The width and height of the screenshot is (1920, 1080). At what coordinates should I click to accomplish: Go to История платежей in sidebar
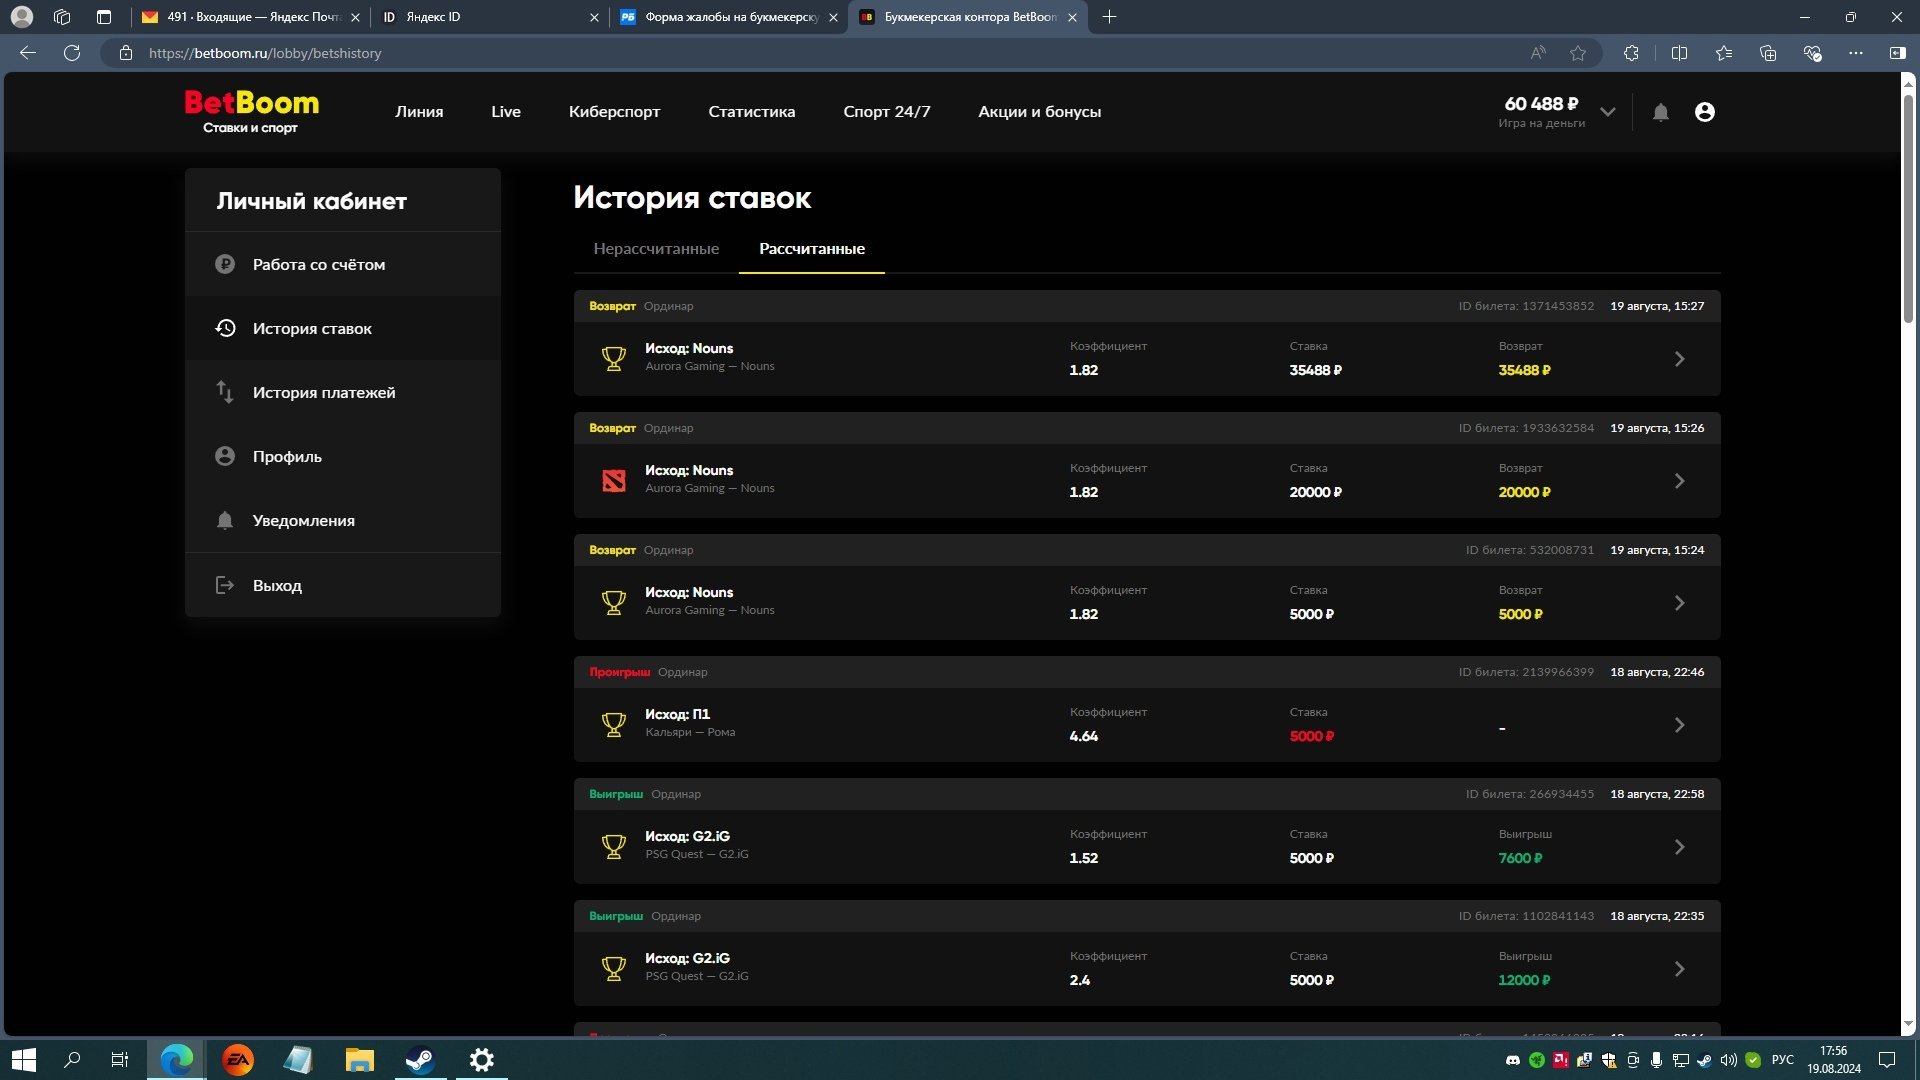[x=323, y=393]
